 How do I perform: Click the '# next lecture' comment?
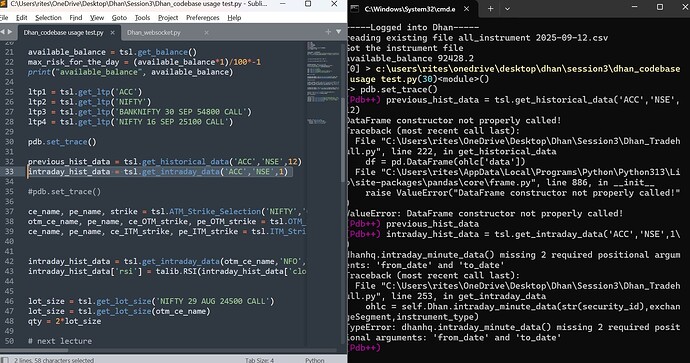(60, 341)
